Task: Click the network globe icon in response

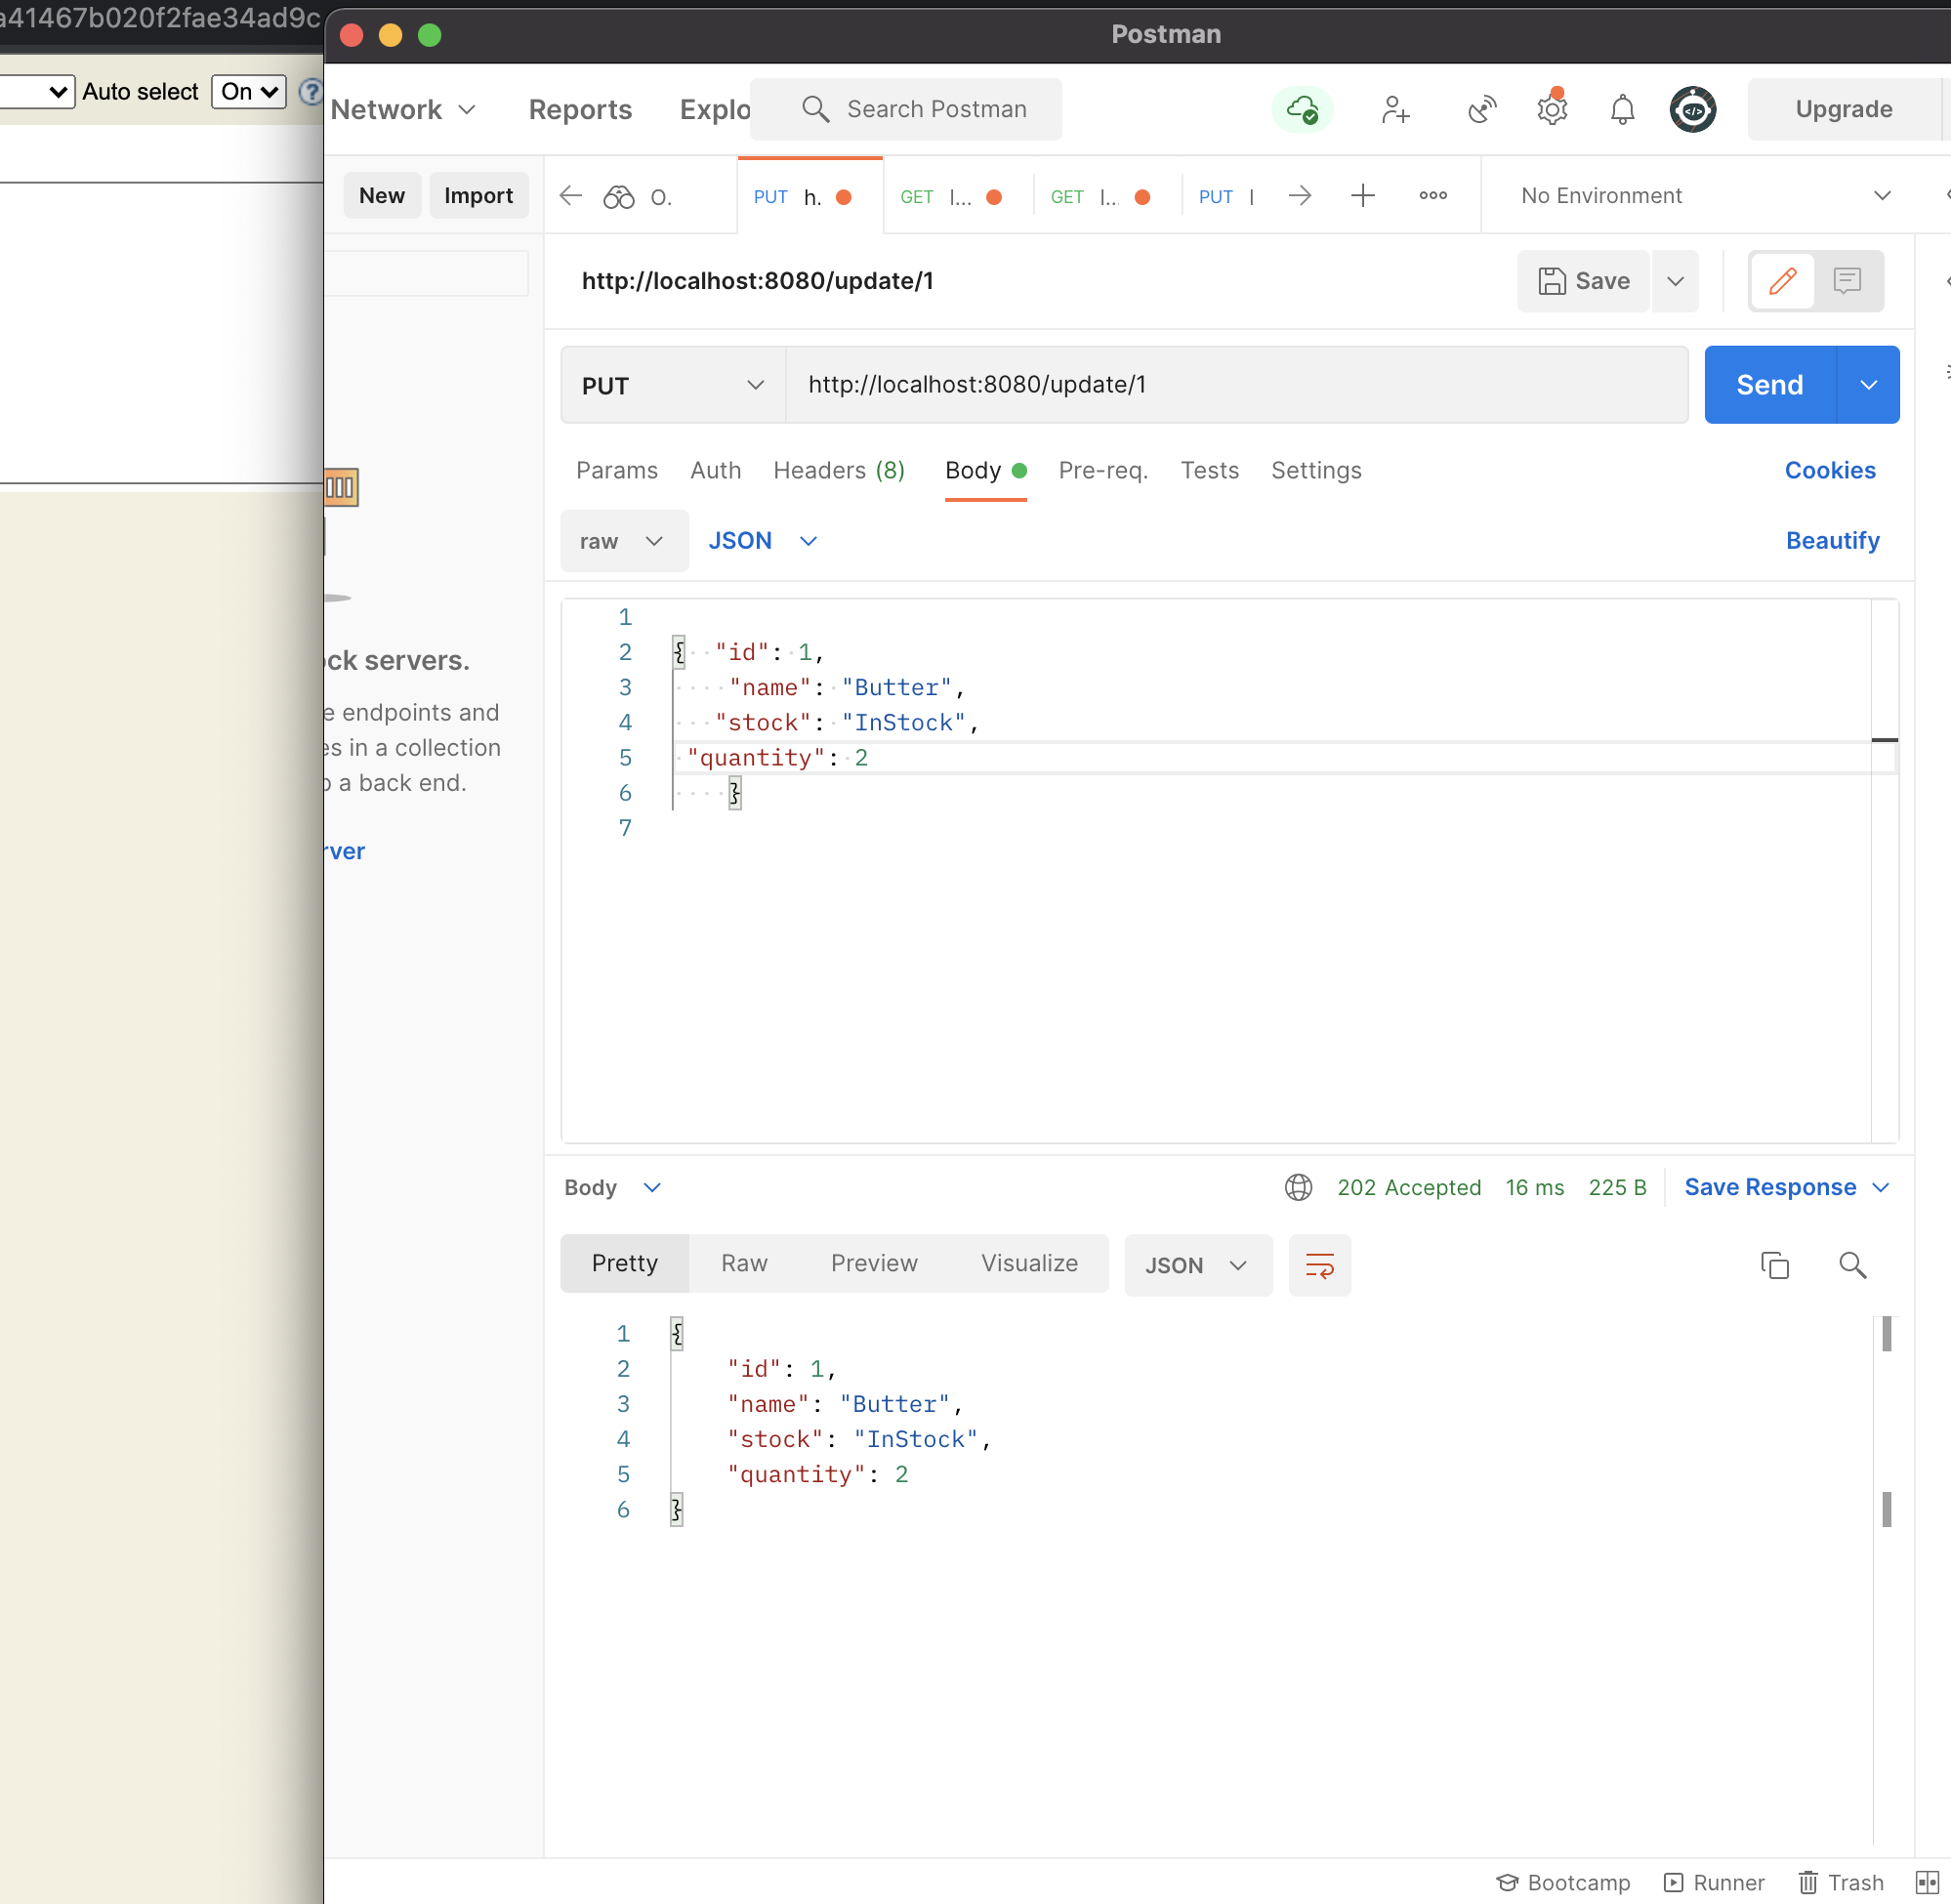Action: tap(1298, 1187)
